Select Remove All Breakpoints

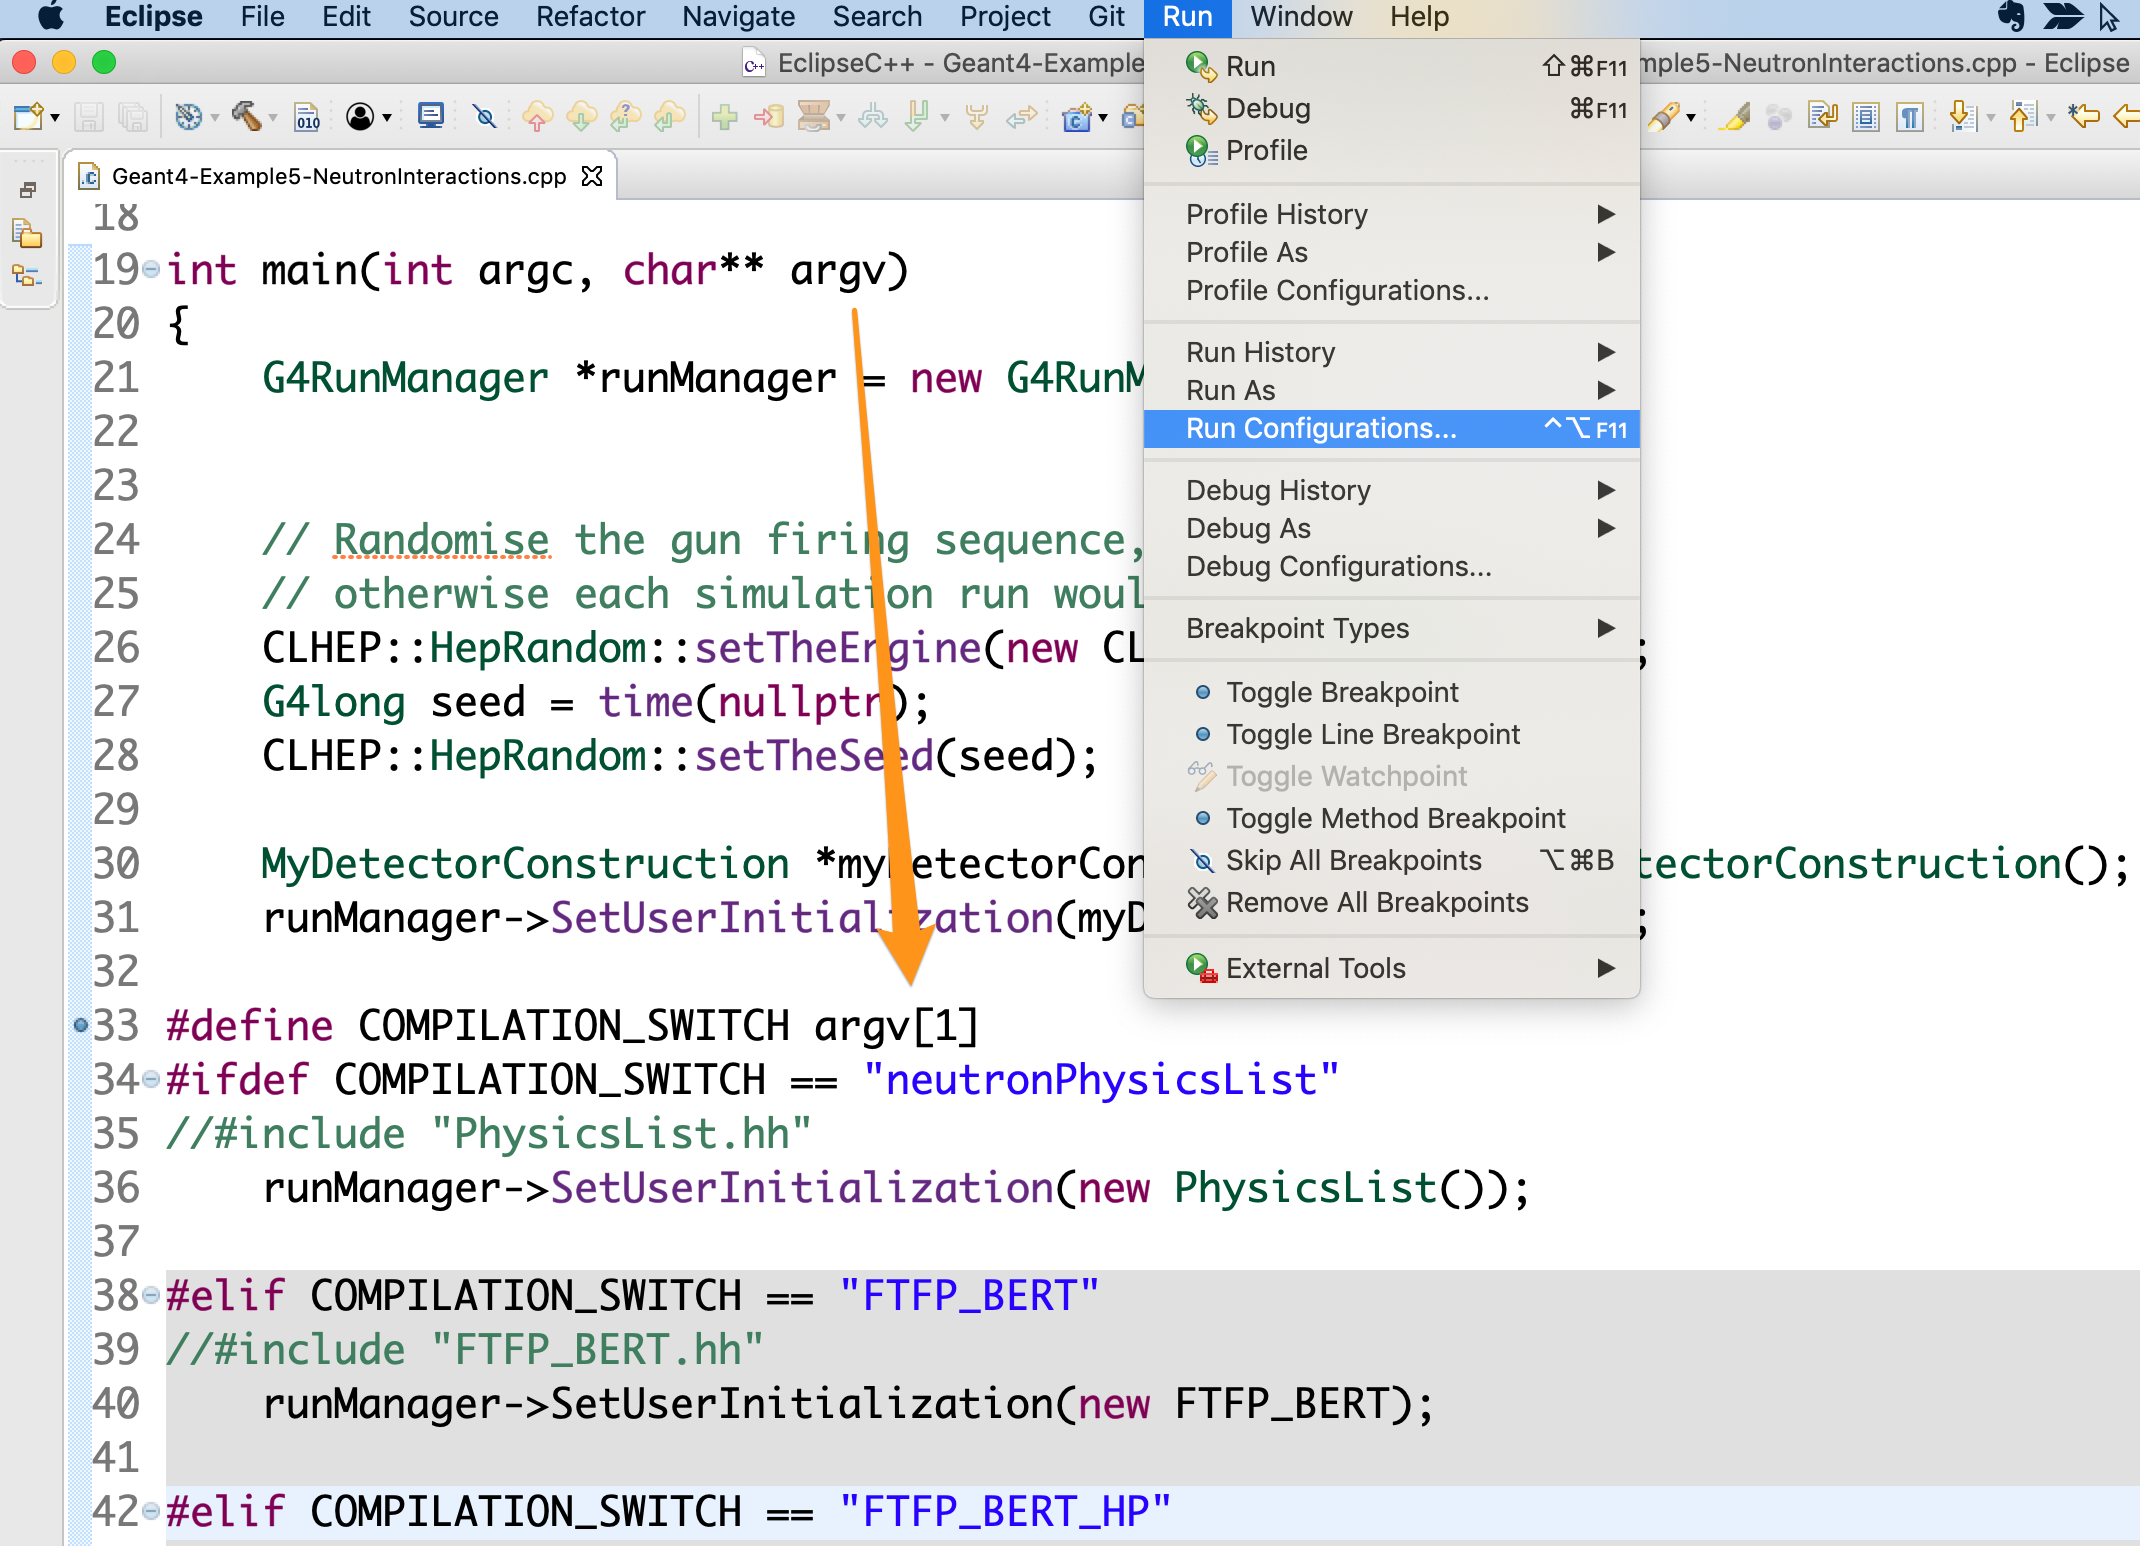pyautogui.click(x=1376, y=903)
